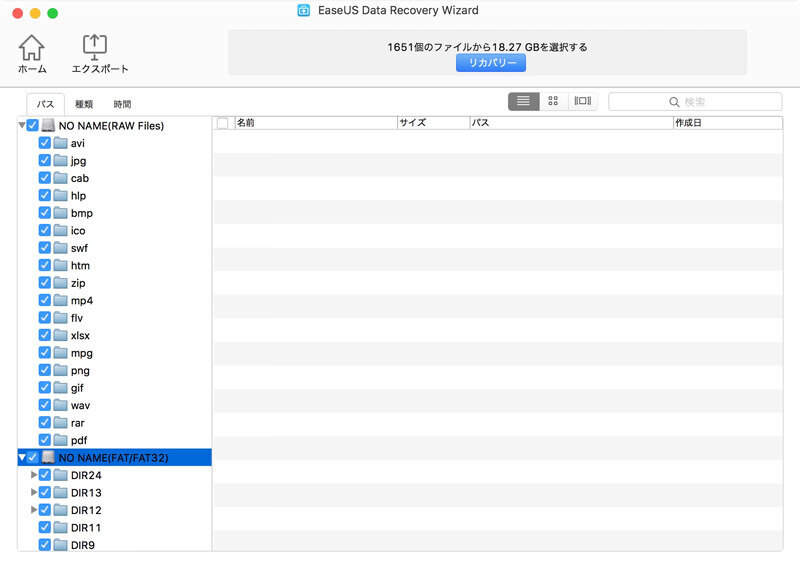Click the zip folder icon
Screen dimensions: 800x568
tap(61, 282)
